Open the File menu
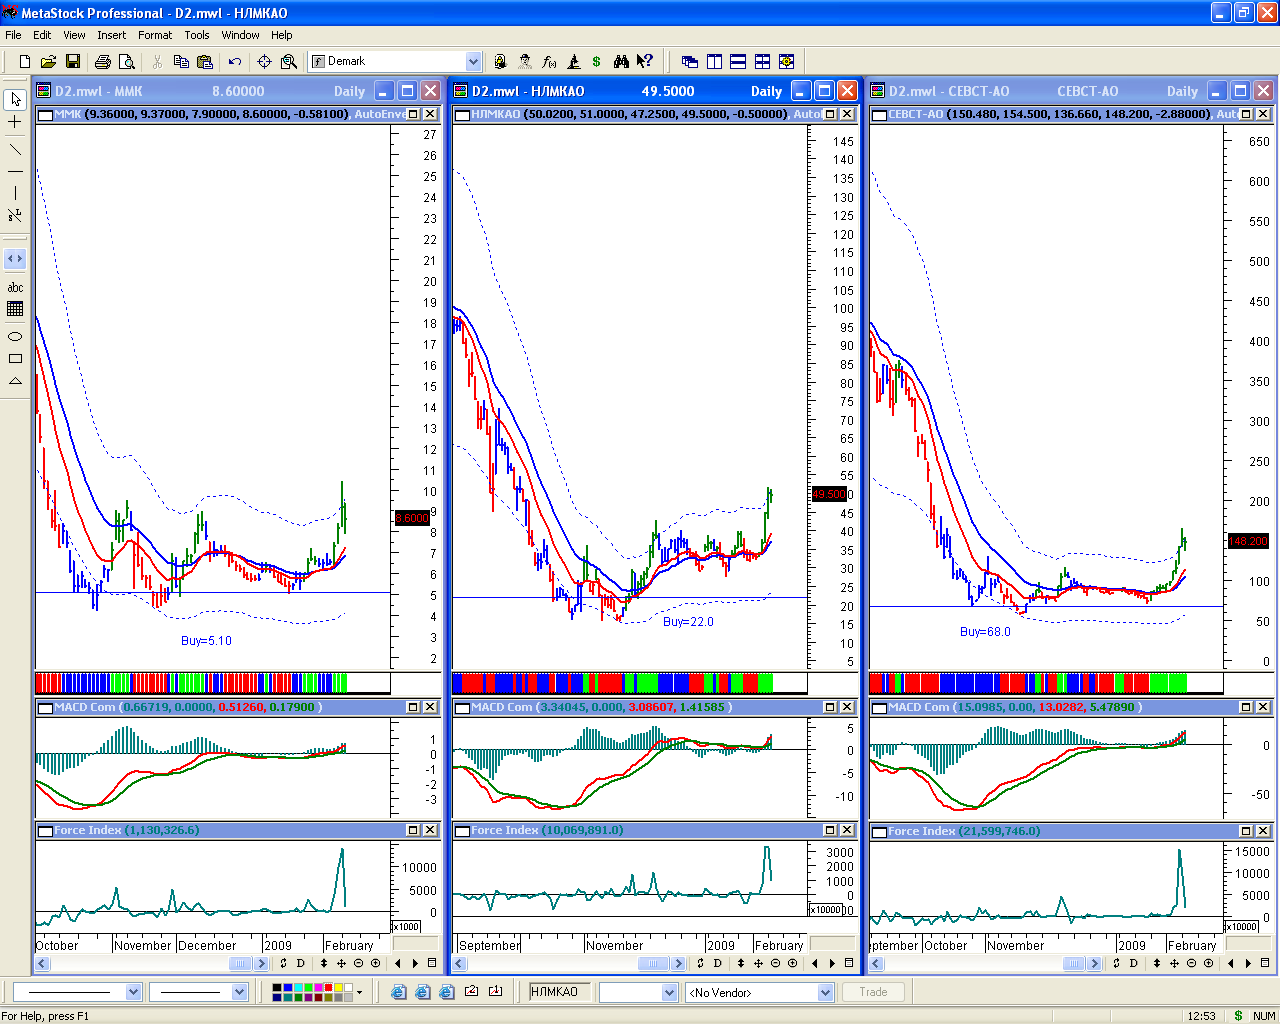 (13, 35)
